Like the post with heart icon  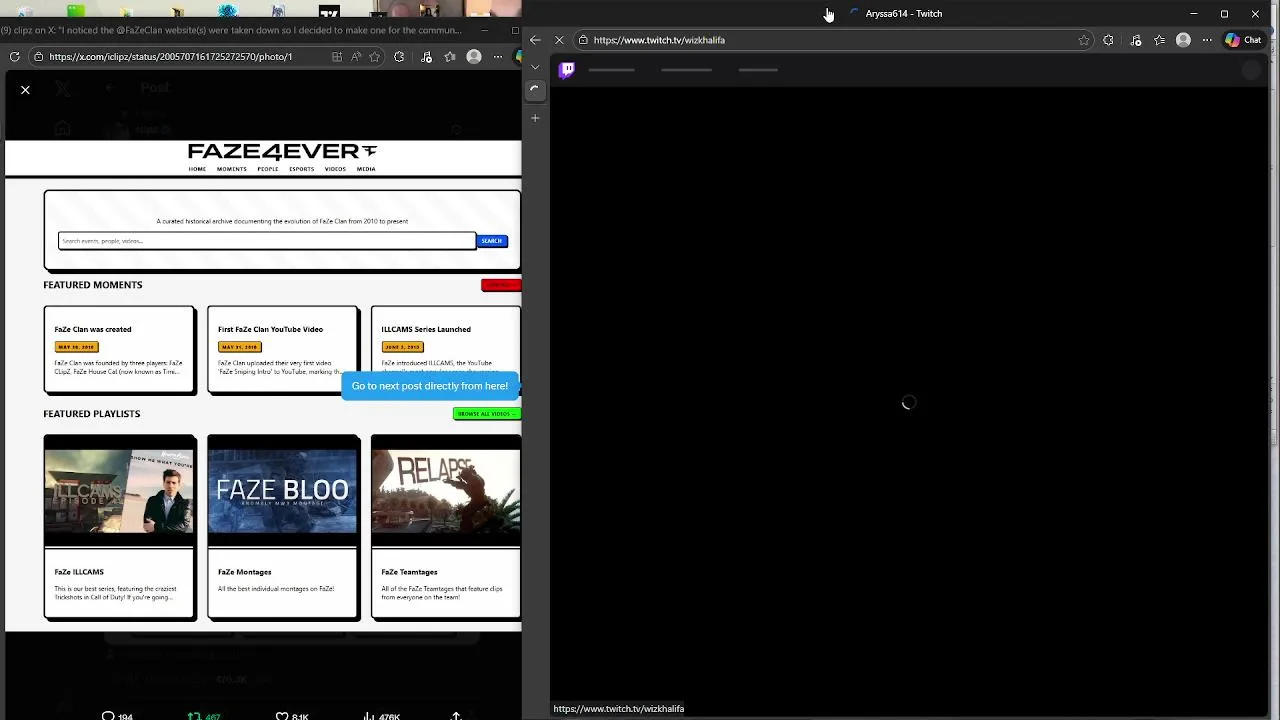(x=282, y=716)
